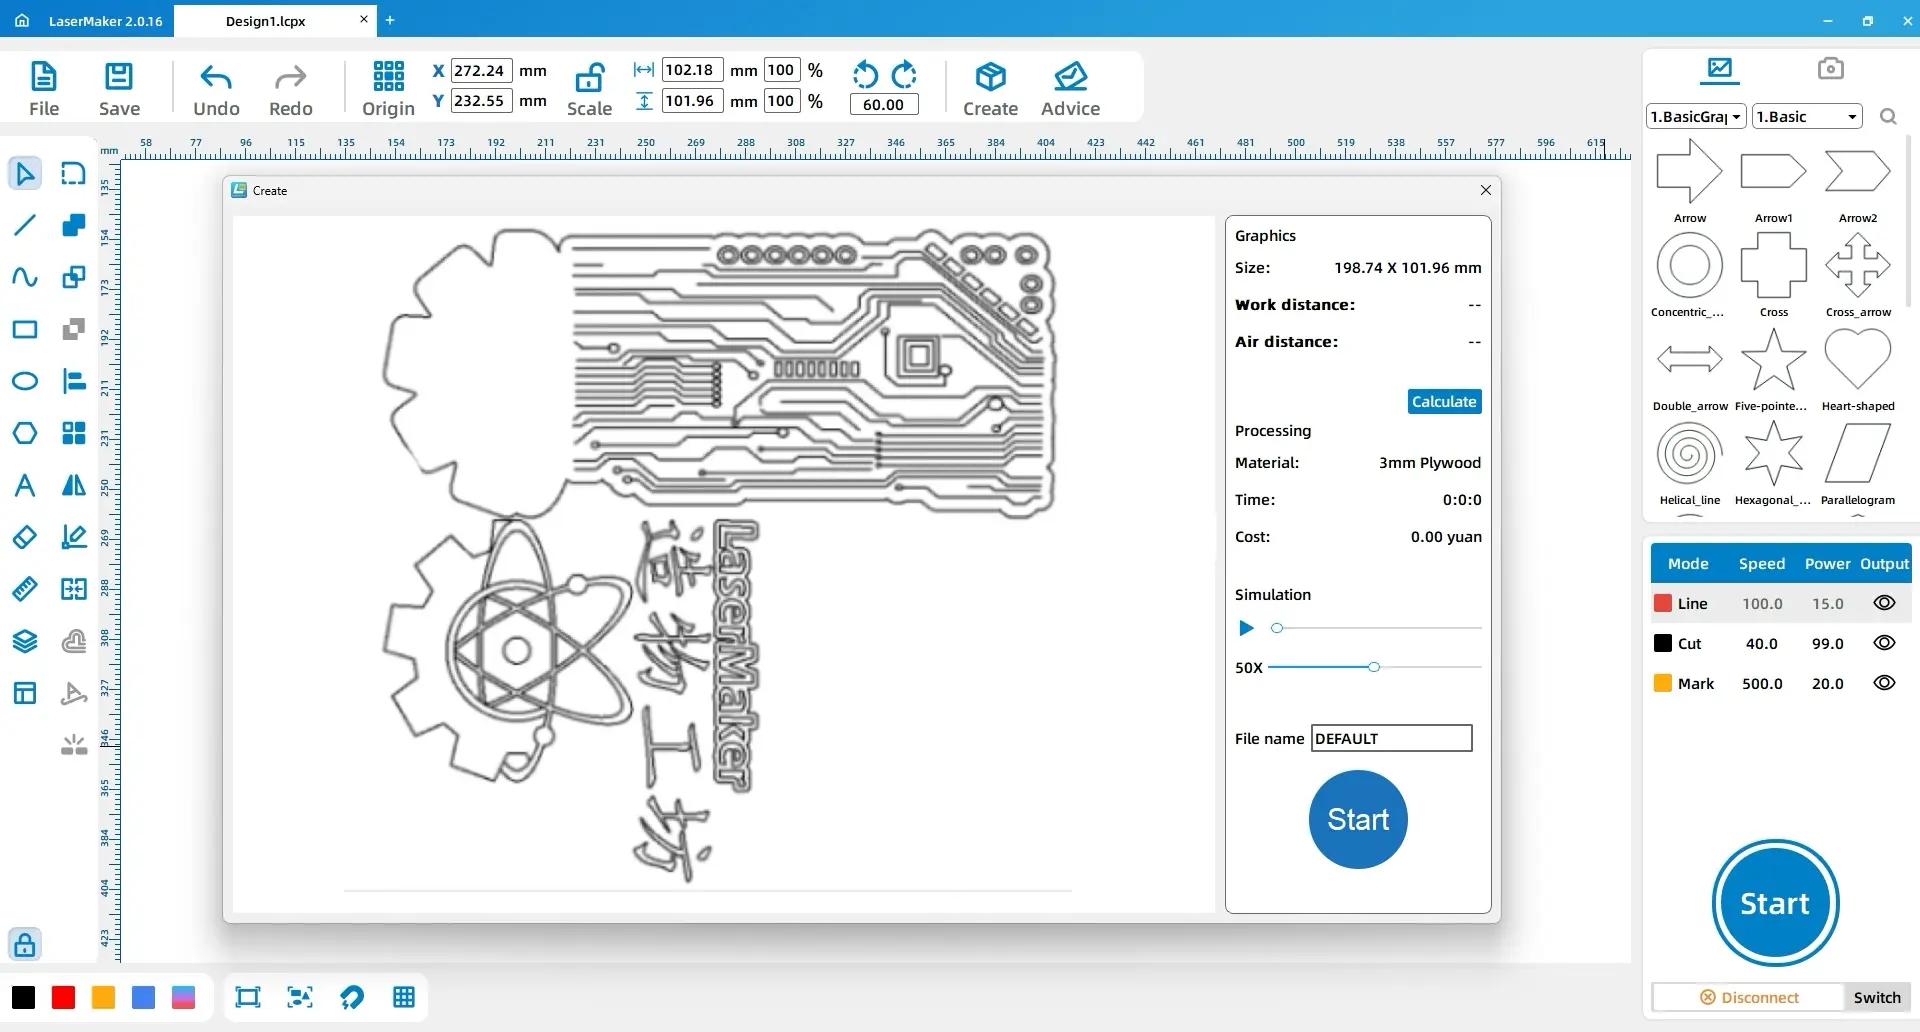Click the rotation angle field 60.00

tap(884, 104)
